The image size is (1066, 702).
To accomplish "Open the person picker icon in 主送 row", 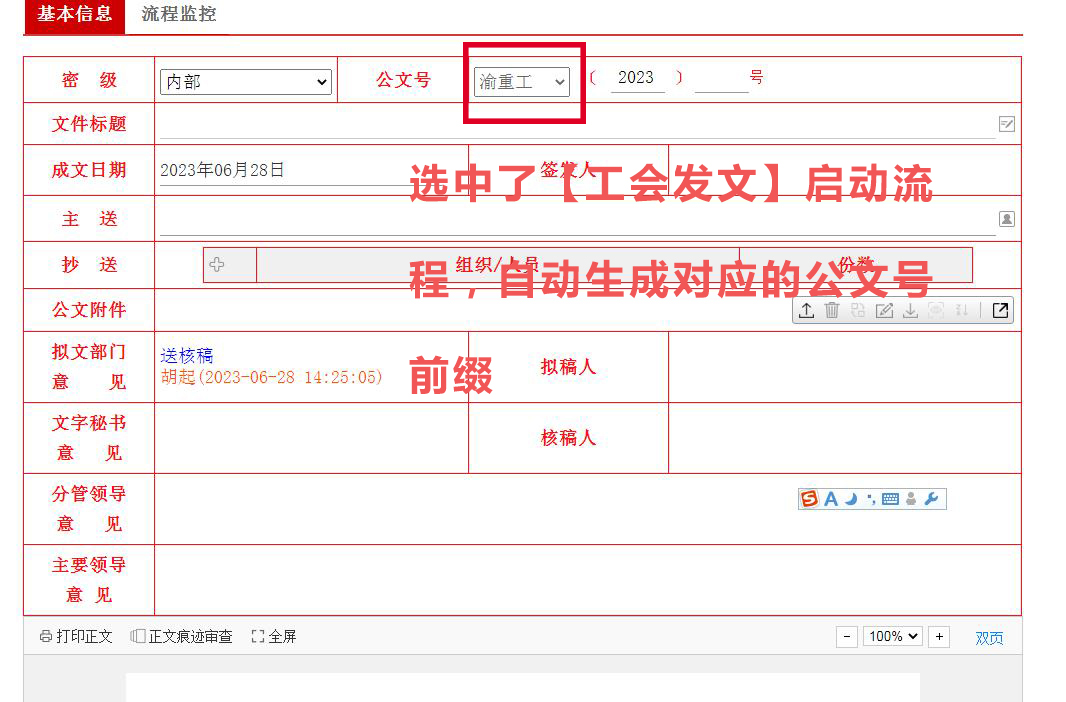I will pyautogui.click(x=1007, y=219).
